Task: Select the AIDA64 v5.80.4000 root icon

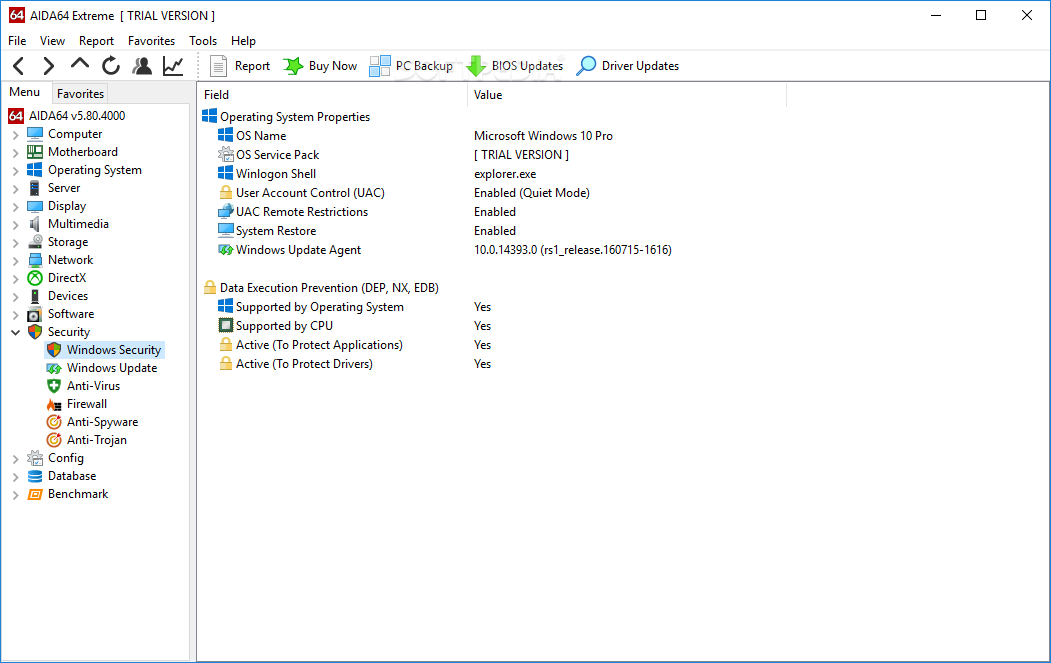Action: (16, 116)
